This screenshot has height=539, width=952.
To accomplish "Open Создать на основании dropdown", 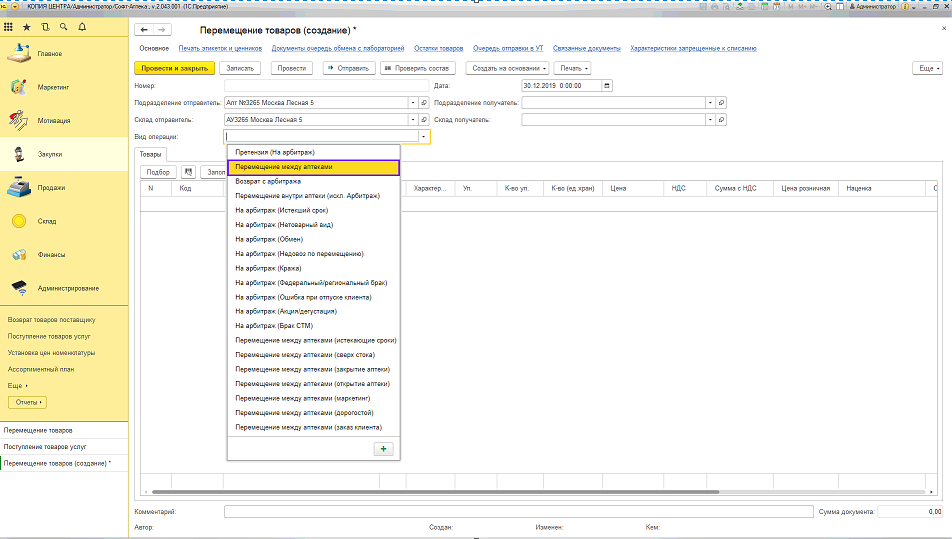I will [x=505, y=68].
